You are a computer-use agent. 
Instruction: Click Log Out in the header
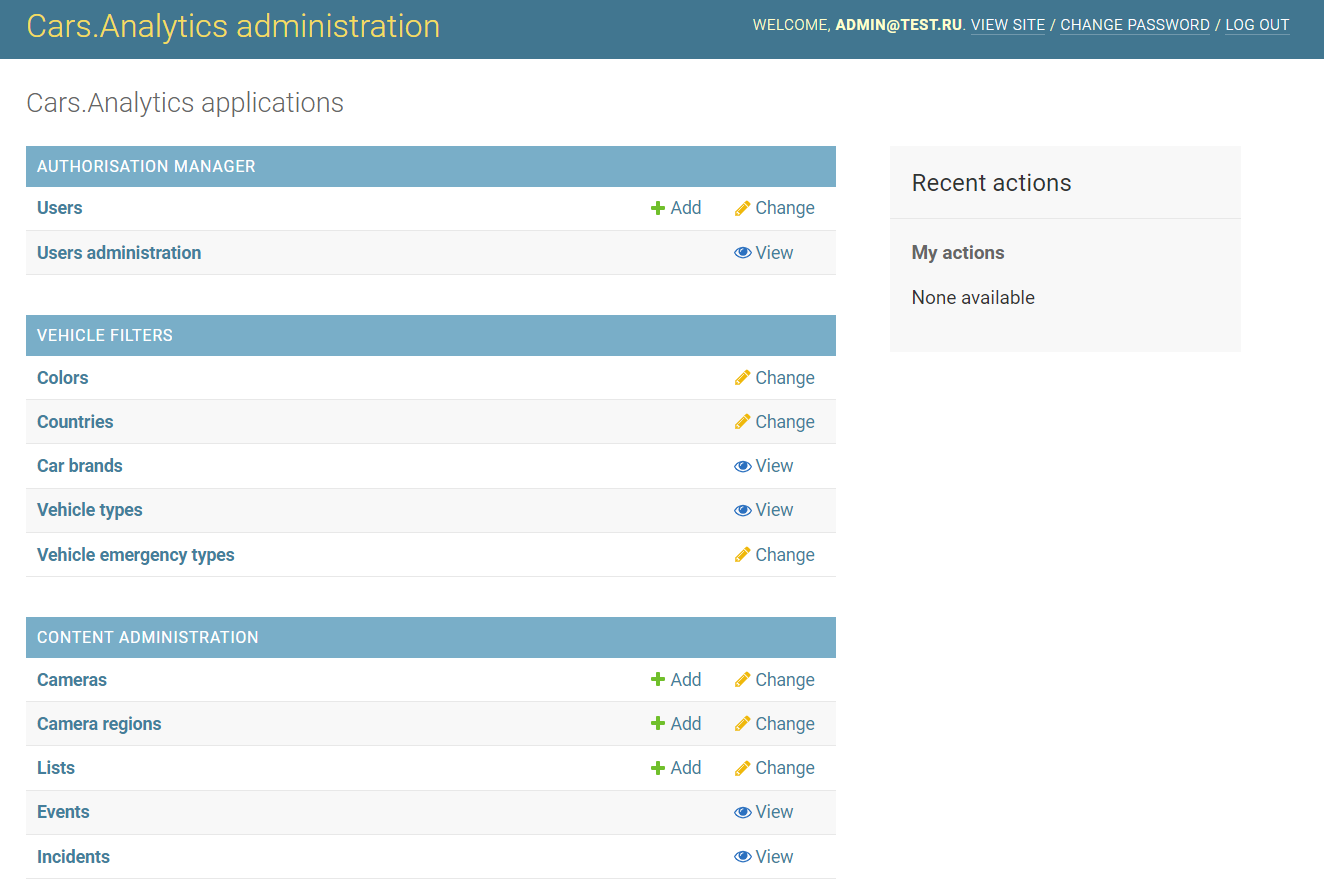[x=1257, y=25]
